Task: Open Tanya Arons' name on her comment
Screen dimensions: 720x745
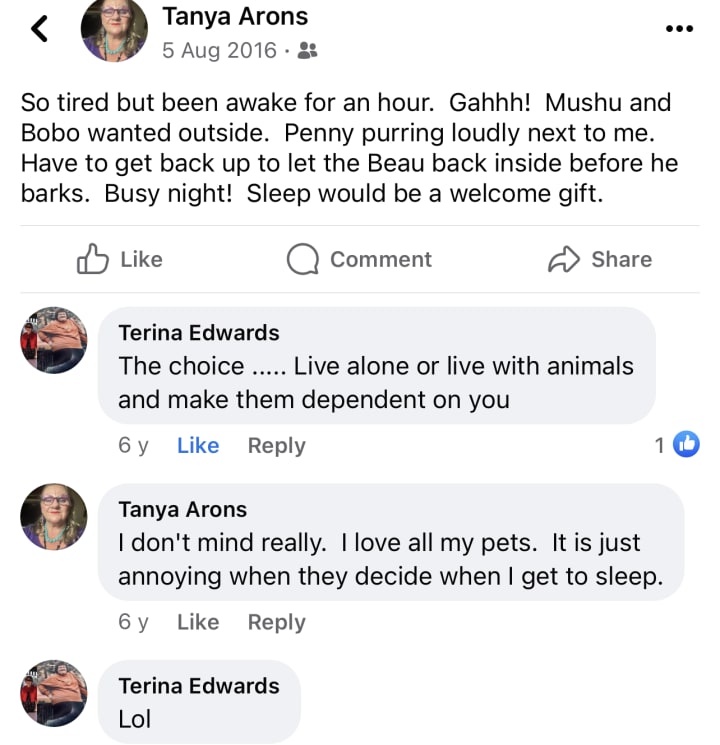Action: tap(183, 509)
